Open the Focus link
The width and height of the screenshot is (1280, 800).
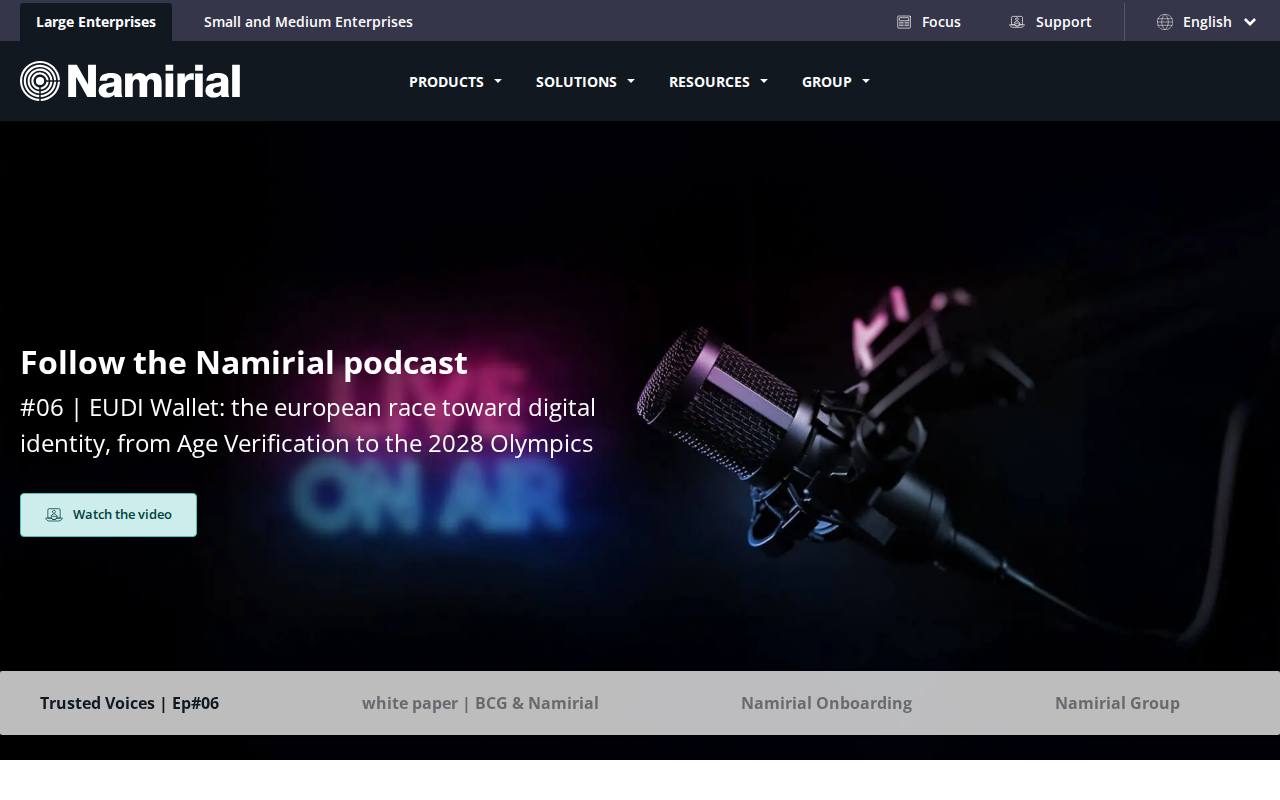pos(929,22)
